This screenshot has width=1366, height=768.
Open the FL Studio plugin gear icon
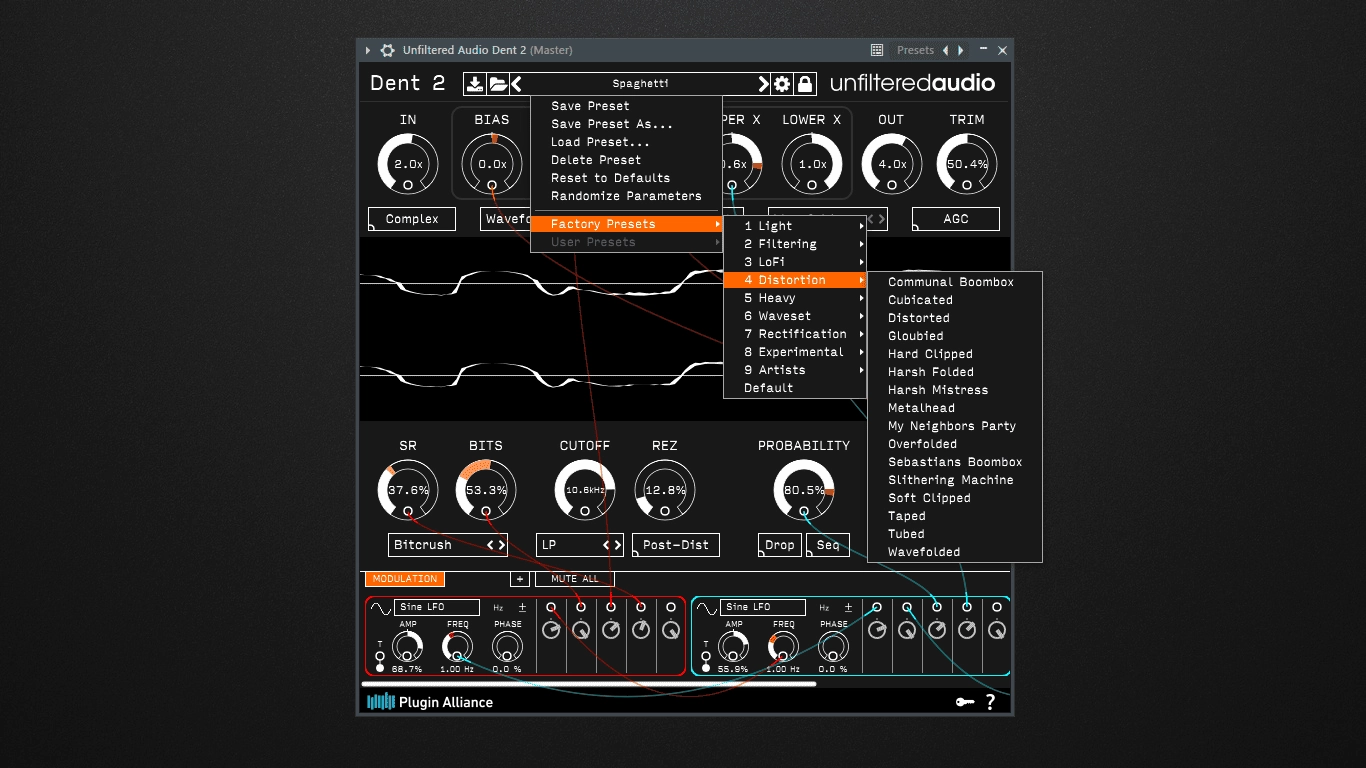pyautogui.click(x=387, y=50)
